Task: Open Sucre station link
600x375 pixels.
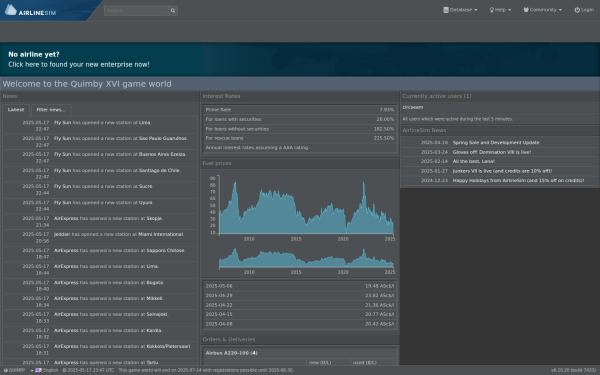Action: (x=145, y=186)
